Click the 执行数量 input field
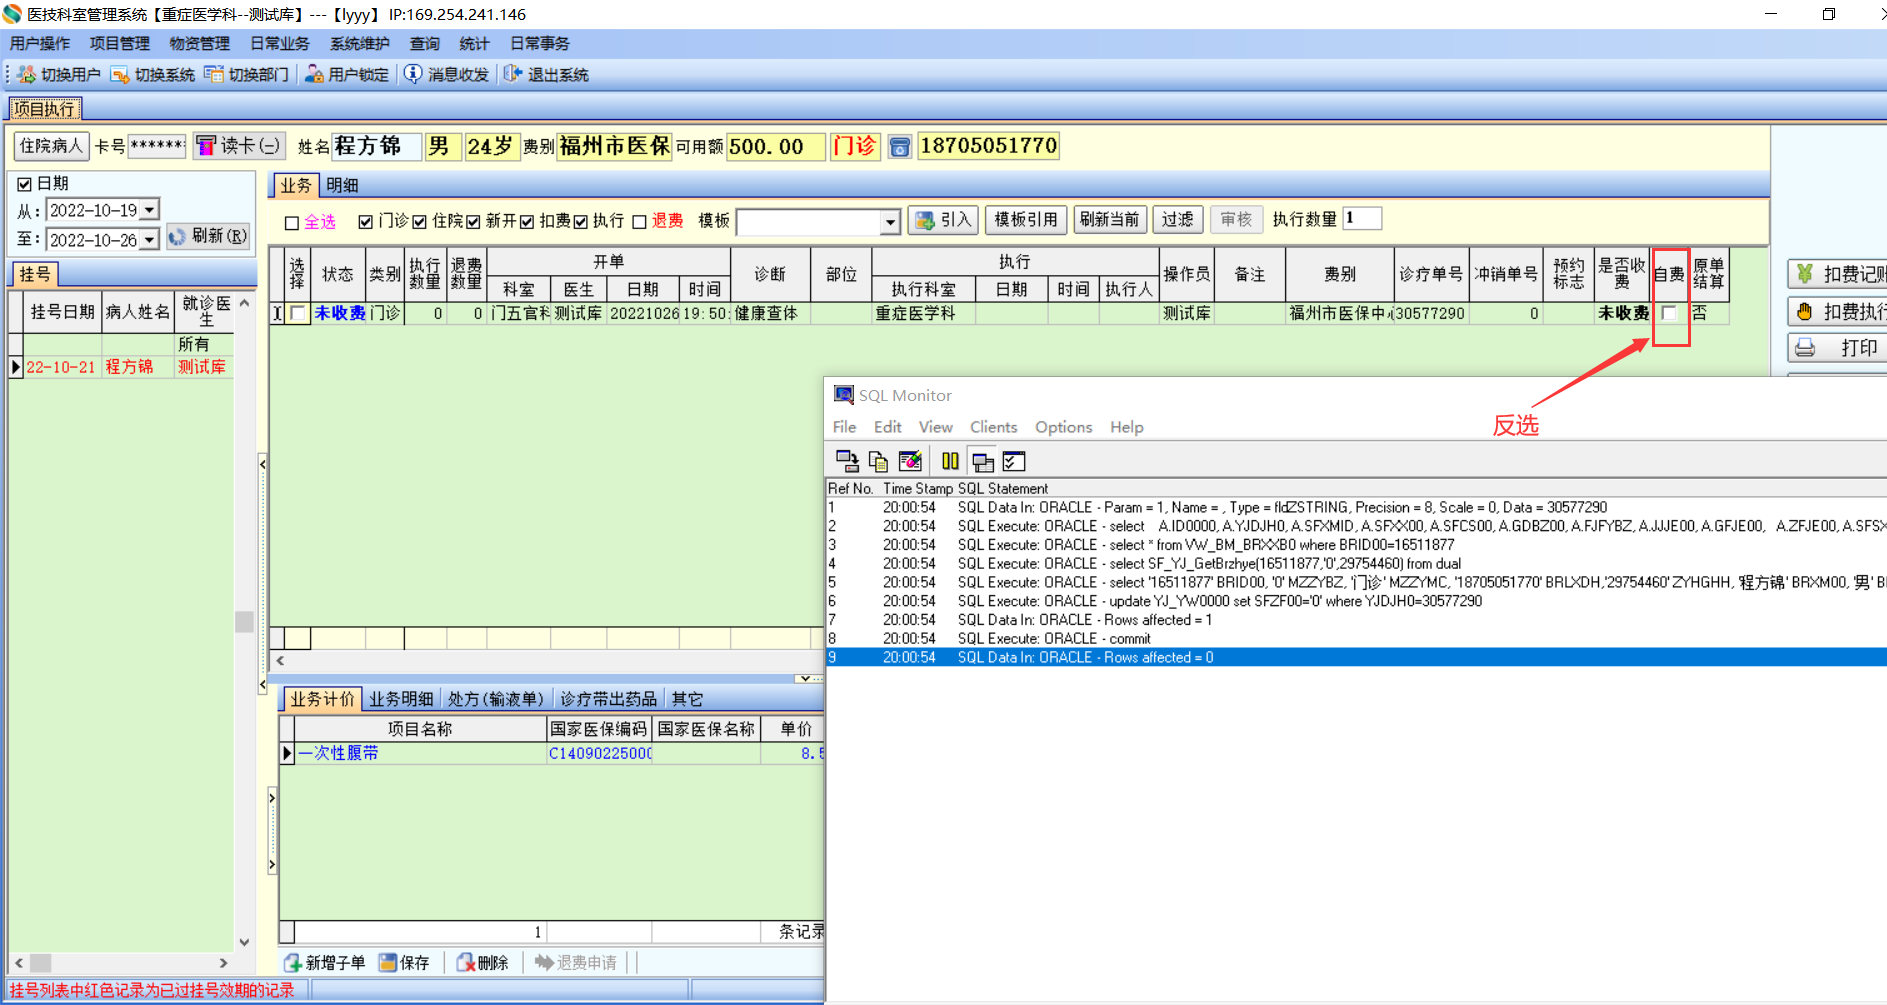The image size is (1887, 1005). 1362,219
